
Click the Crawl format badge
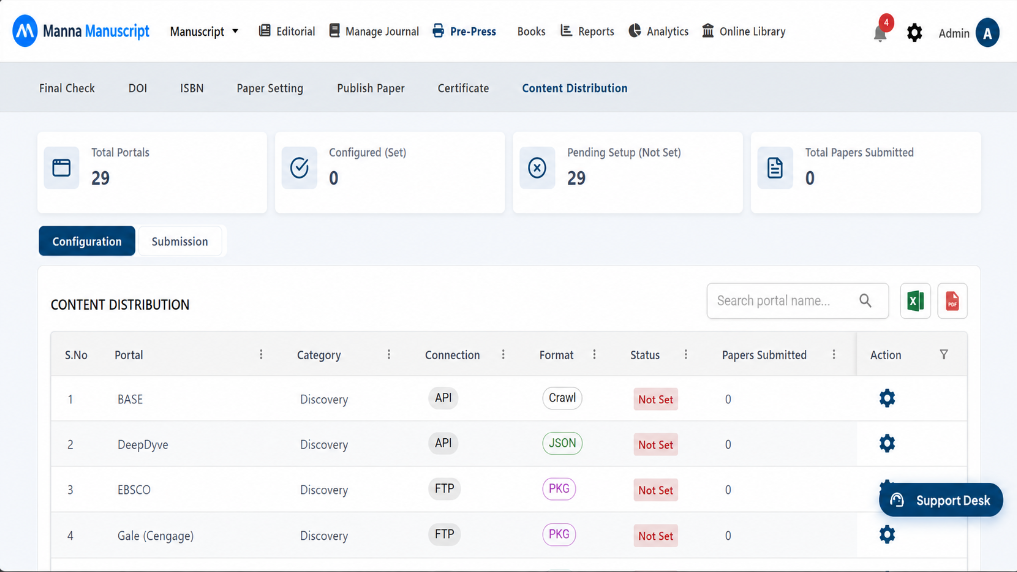pyautogui.click(x=562, y=398)
